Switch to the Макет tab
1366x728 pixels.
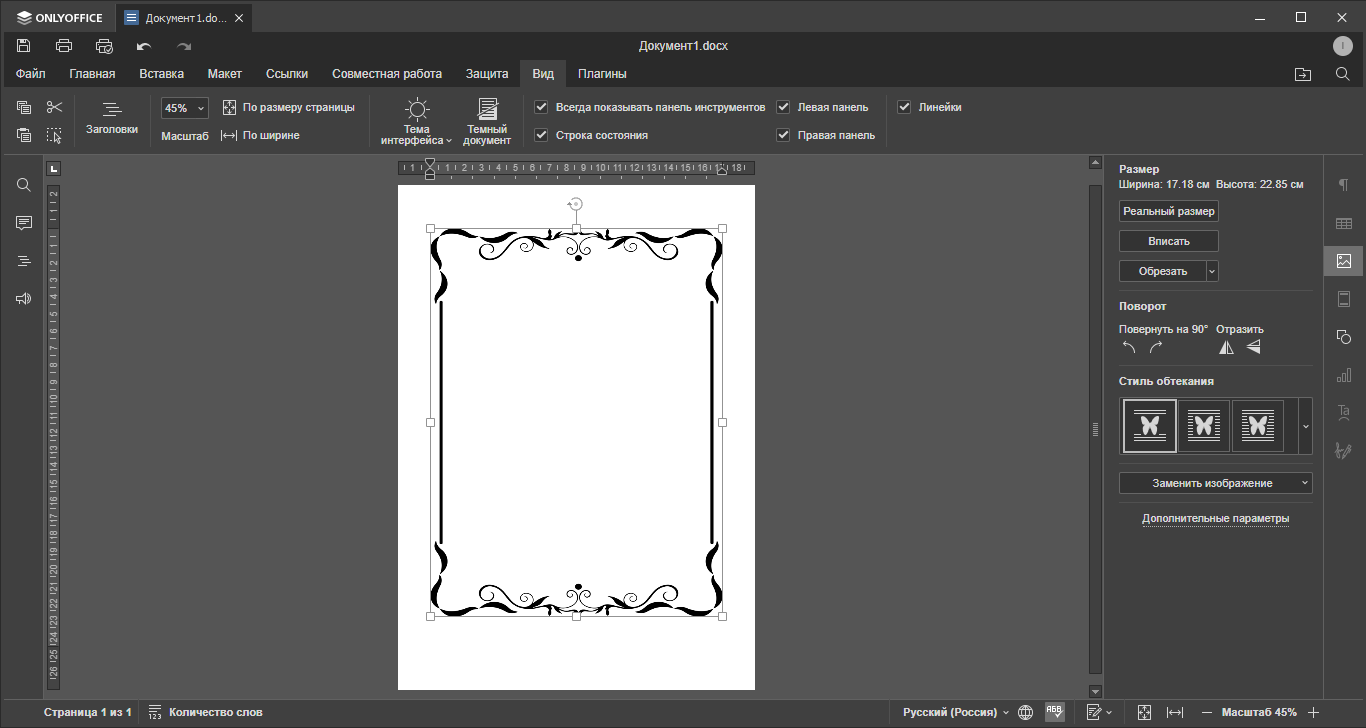click(225, 74)
